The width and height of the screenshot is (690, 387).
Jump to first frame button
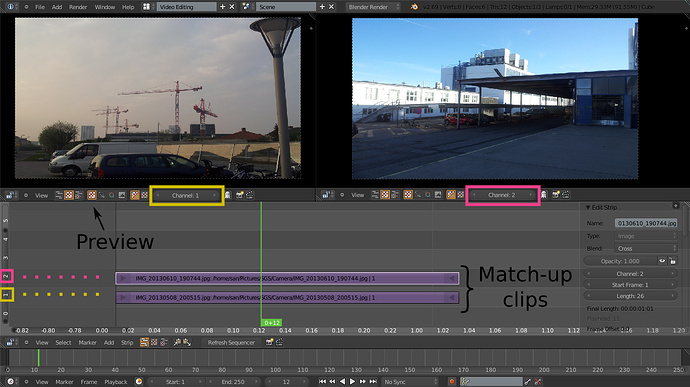click(x=323, y=382)
